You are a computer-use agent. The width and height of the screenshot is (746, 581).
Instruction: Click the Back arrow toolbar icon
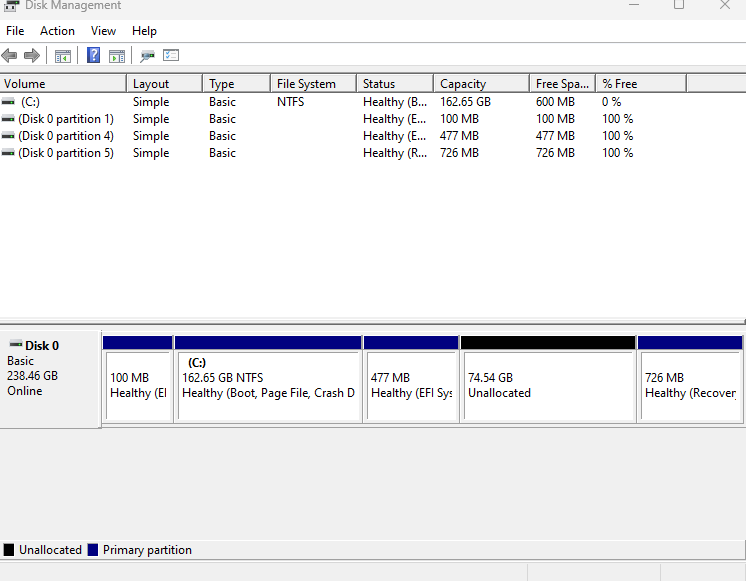click(10, 56)
